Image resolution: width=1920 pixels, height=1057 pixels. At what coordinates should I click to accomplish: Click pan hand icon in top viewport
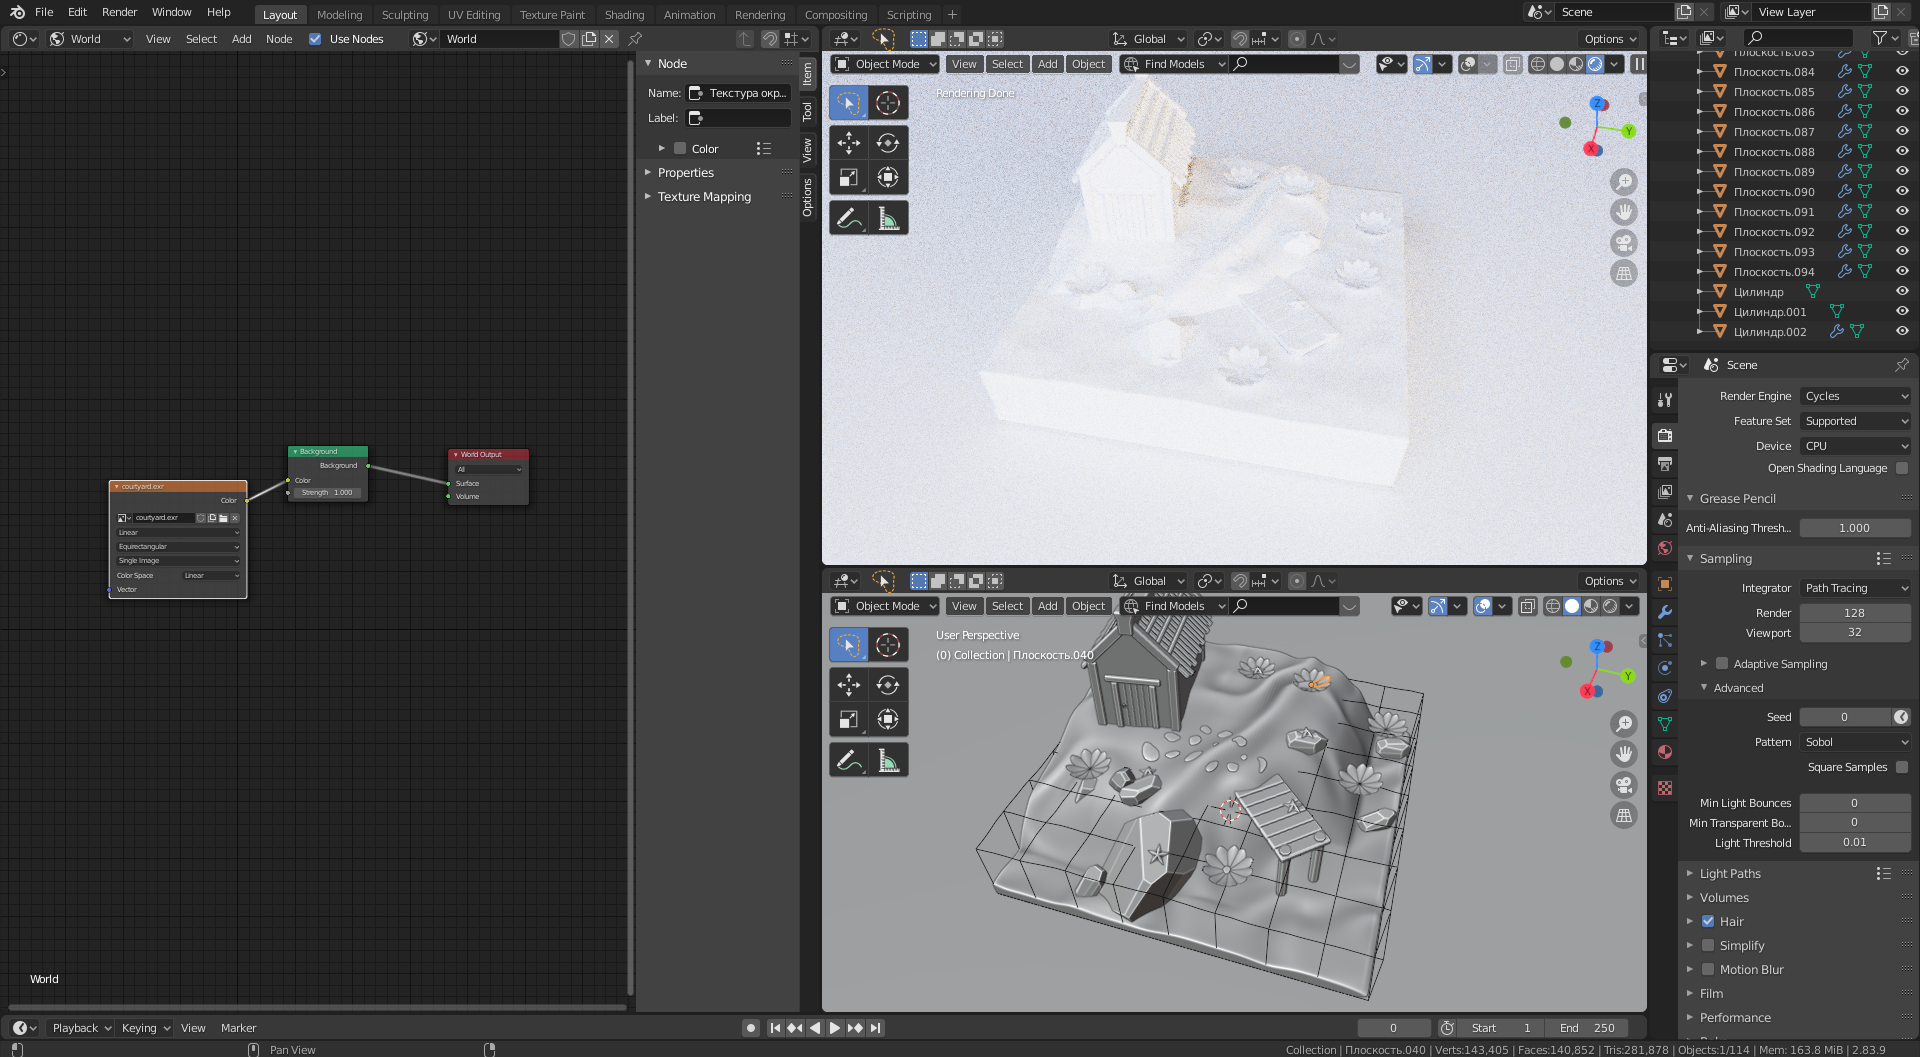(x=1624, y=212)
